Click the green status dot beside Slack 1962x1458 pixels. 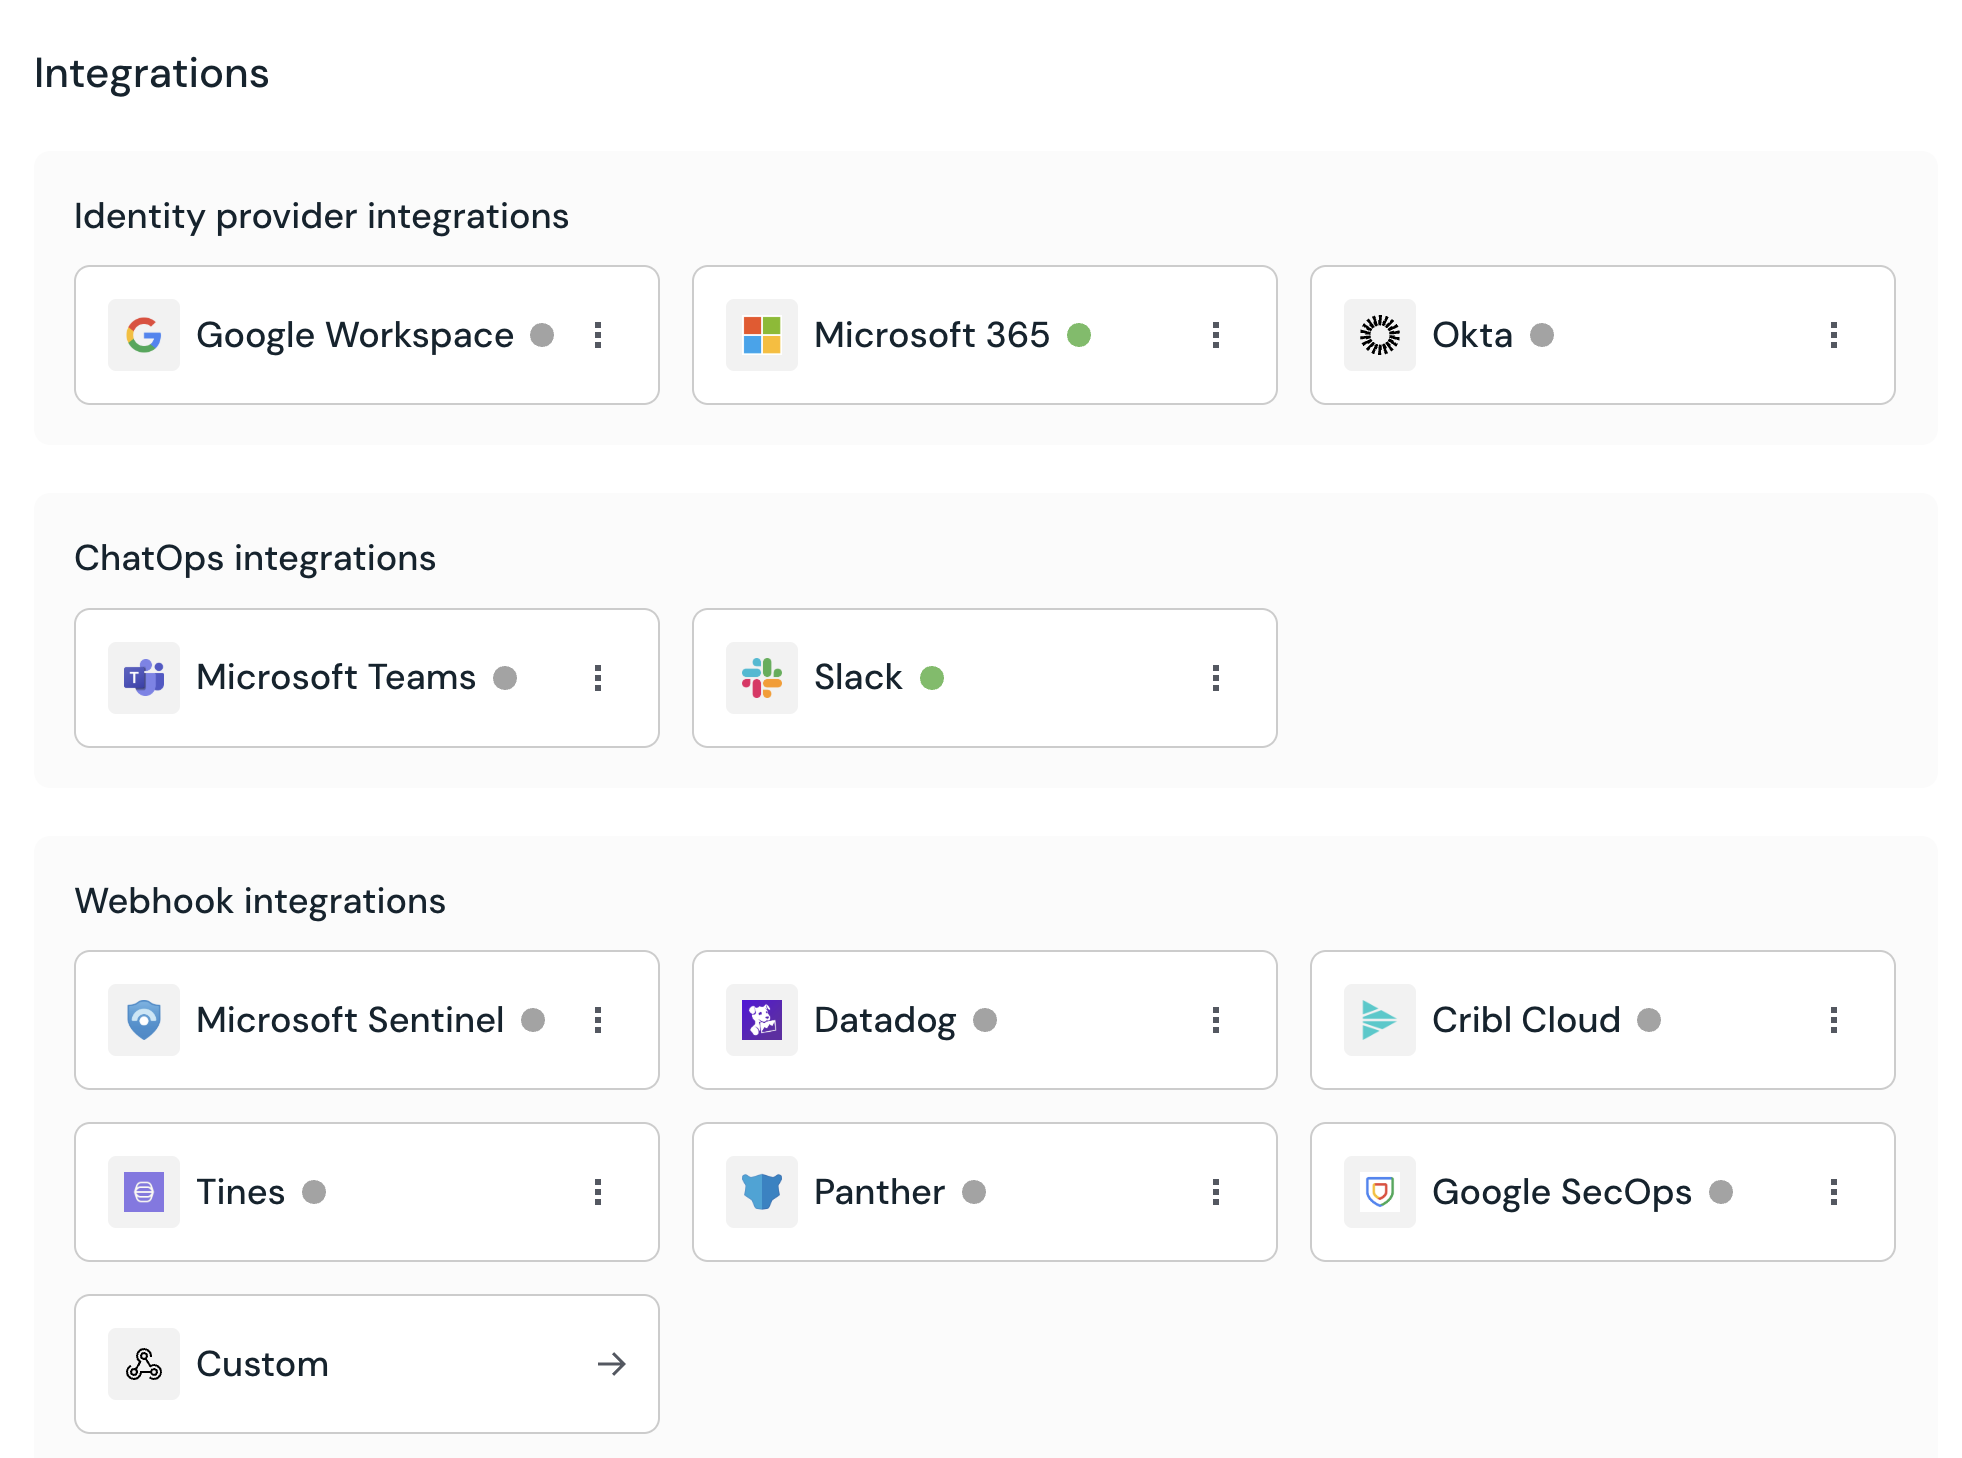[932, 678]
